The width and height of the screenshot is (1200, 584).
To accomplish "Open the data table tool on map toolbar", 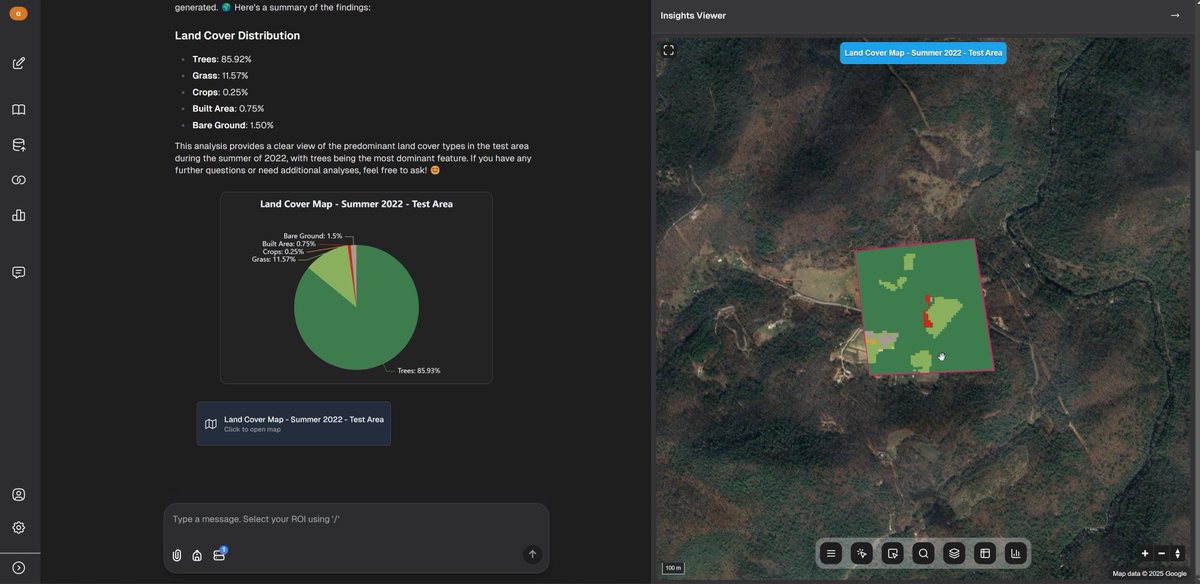I will tap(983, 552).
